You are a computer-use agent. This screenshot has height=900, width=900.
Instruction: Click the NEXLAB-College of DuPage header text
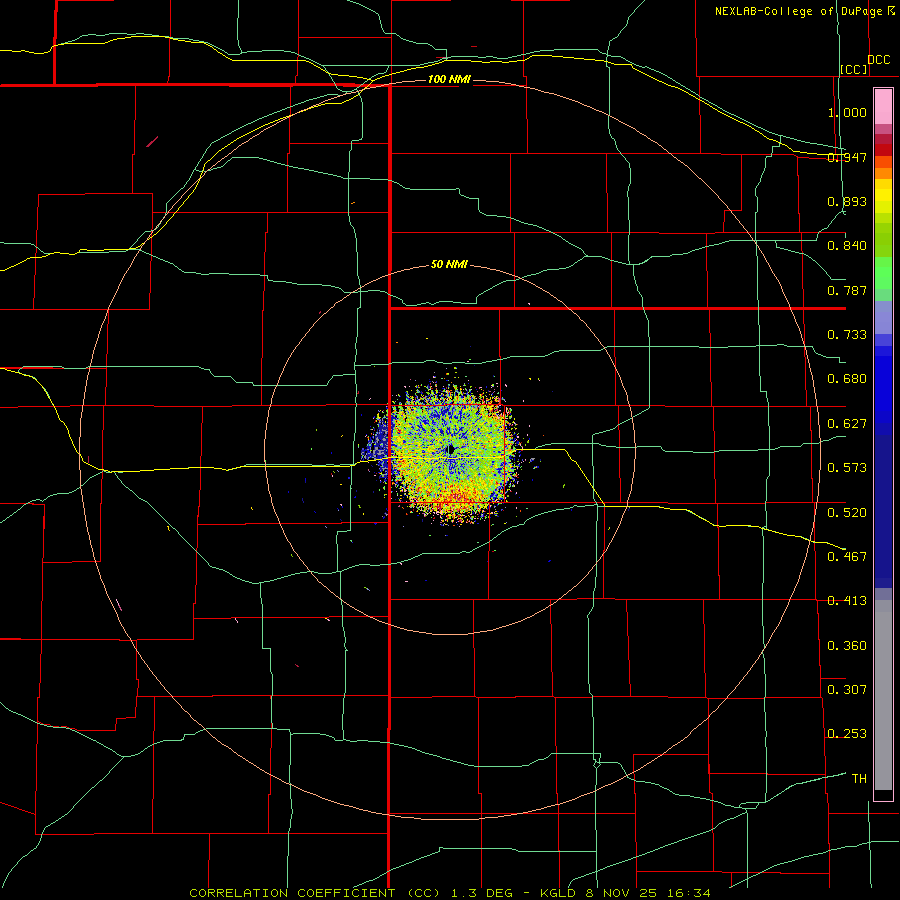pyautogui.click(x=805, y=11)
